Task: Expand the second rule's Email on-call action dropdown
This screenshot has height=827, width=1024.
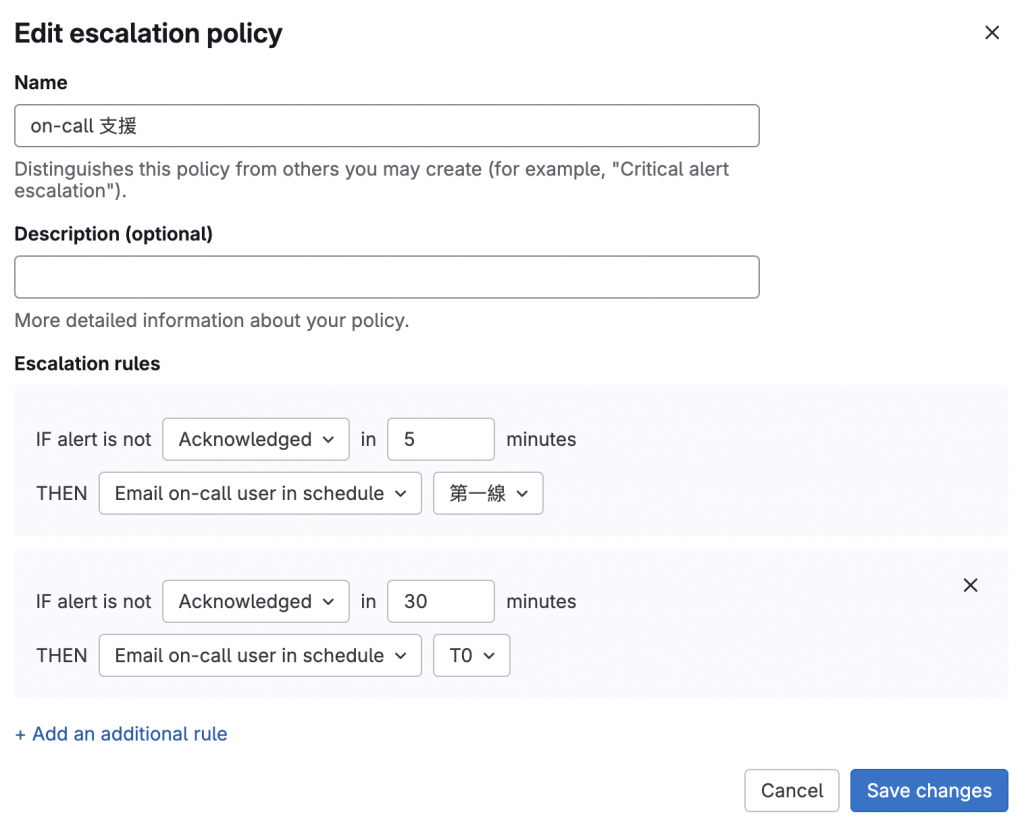Action: (260, 655)
